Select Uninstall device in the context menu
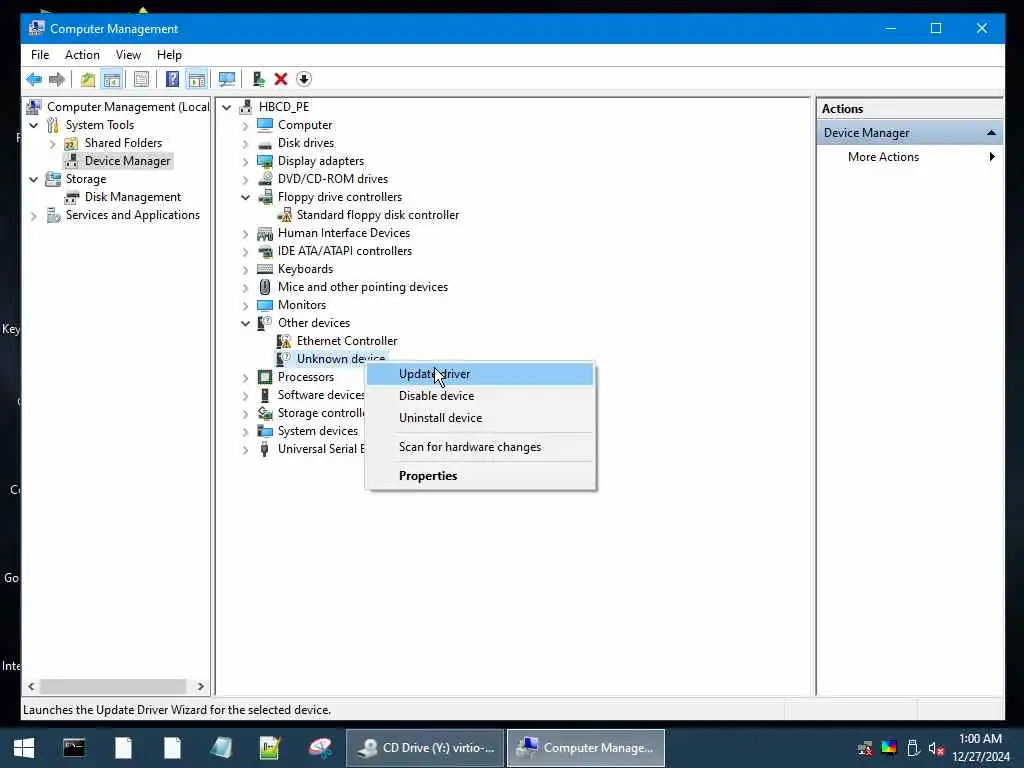 (480, 418)
